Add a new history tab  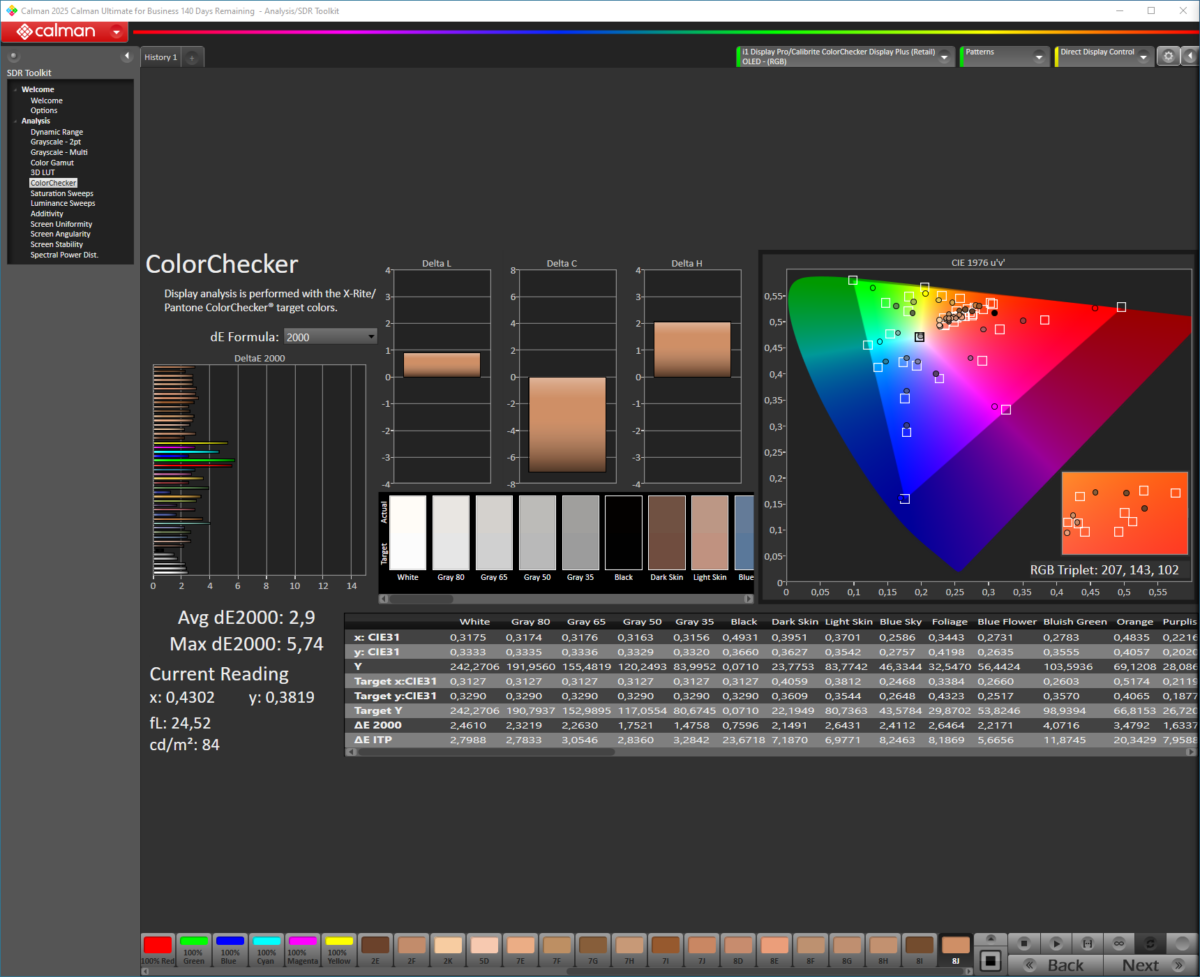(192, 58)
